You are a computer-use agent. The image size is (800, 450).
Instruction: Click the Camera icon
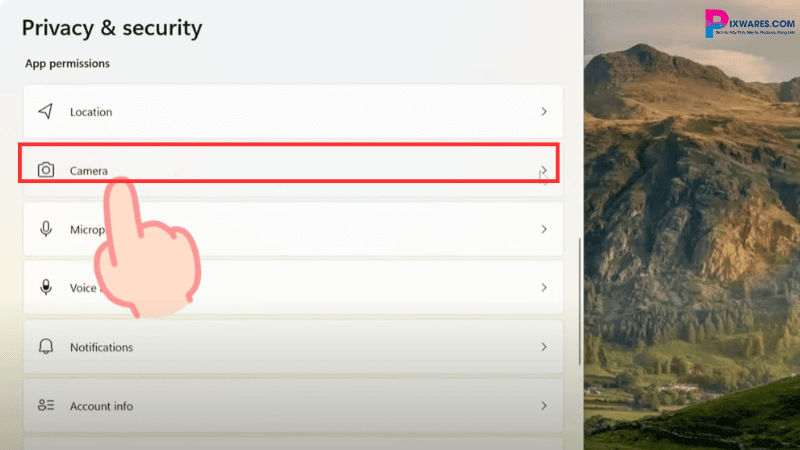pyautogui.click(x=45, y=171)
